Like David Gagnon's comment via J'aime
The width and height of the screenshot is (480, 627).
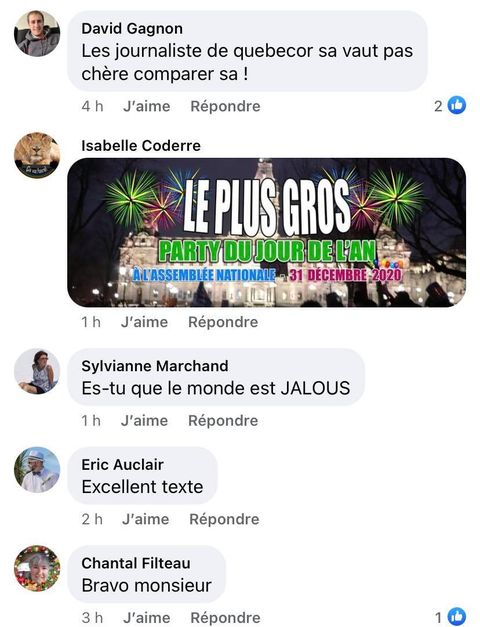coord(147,106)
